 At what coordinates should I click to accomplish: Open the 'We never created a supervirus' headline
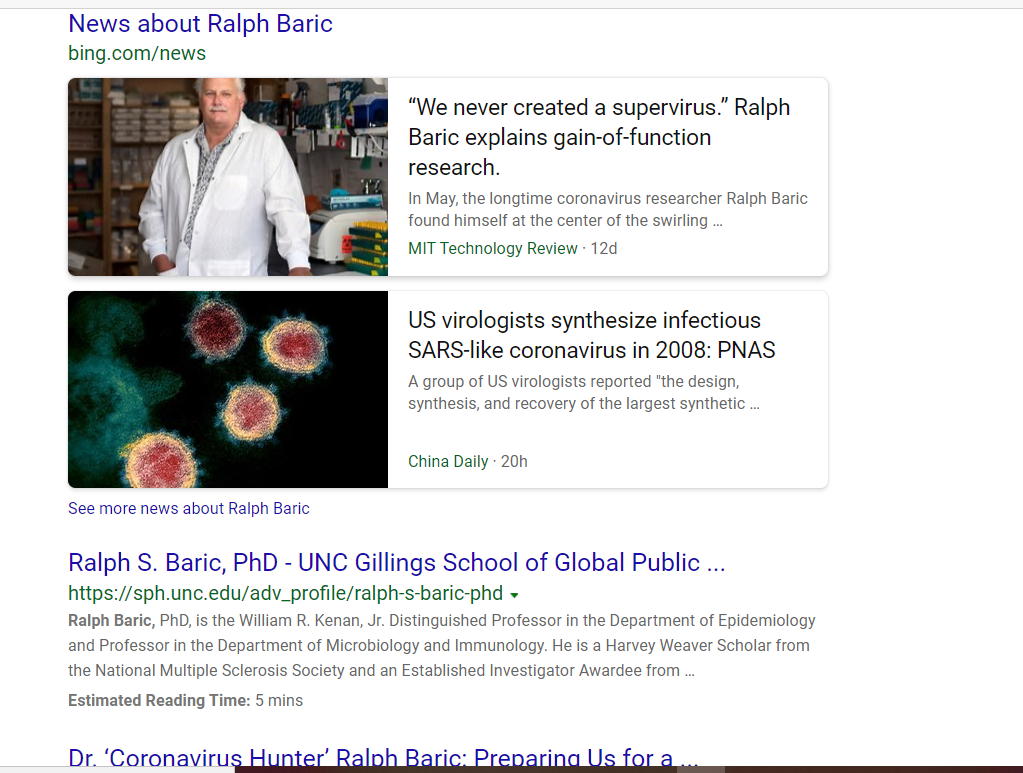pyautogui.click(x=599, y=137)
